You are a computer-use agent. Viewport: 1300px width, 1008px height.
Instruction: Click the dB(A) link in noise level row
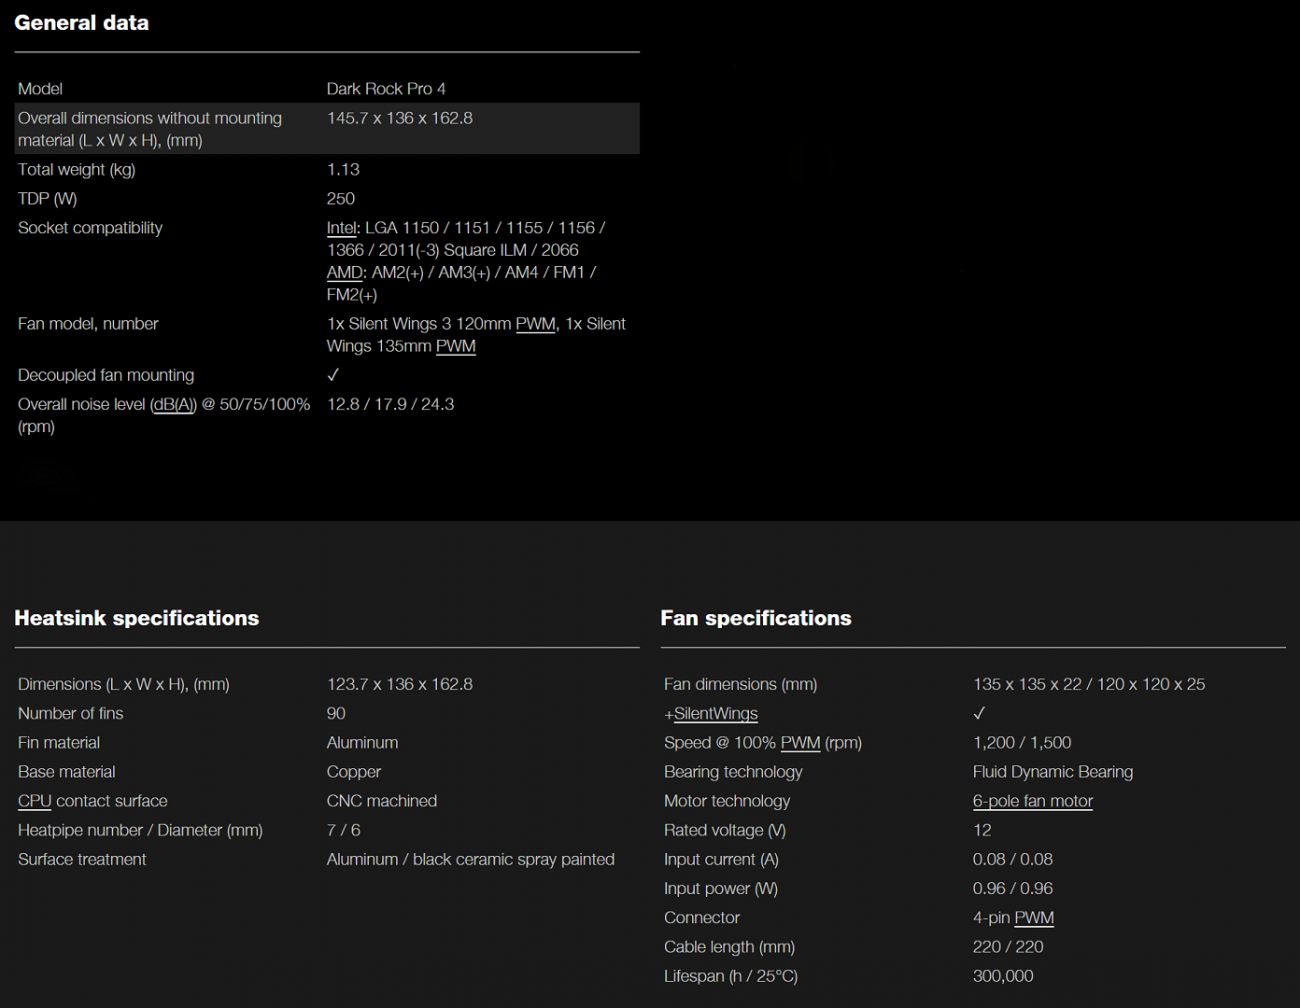pyautogui.click(x=174, y=404)
